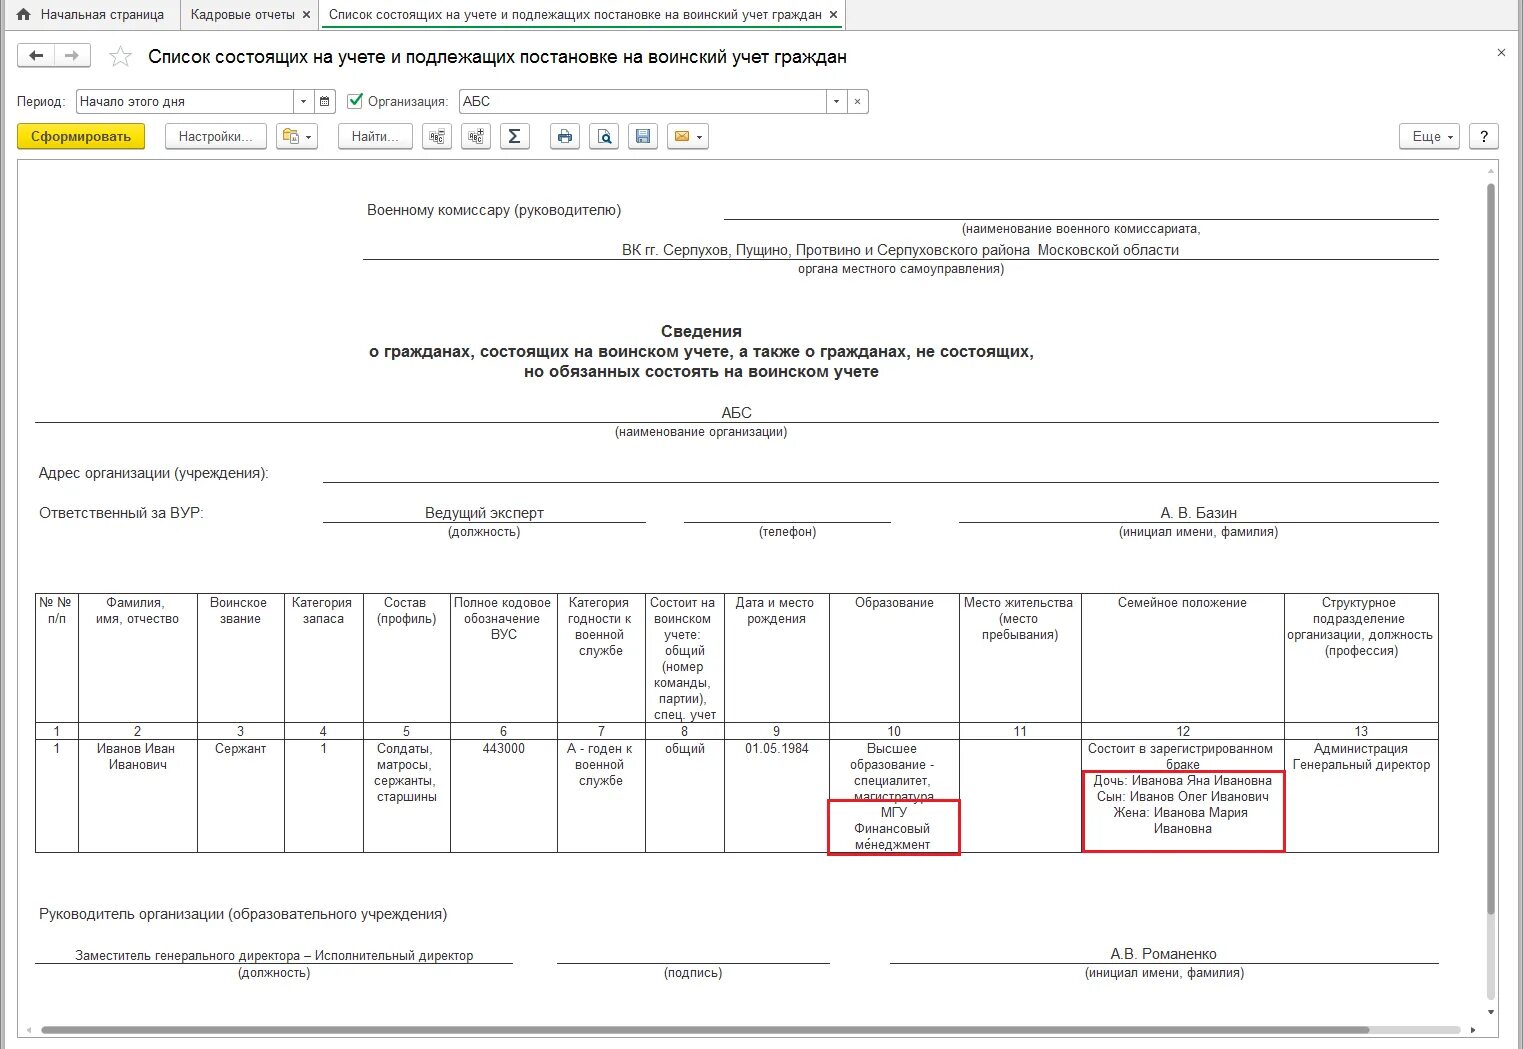Open the send by email dropdown
Screen dimensions: 1523x1049
click(688, 136)
